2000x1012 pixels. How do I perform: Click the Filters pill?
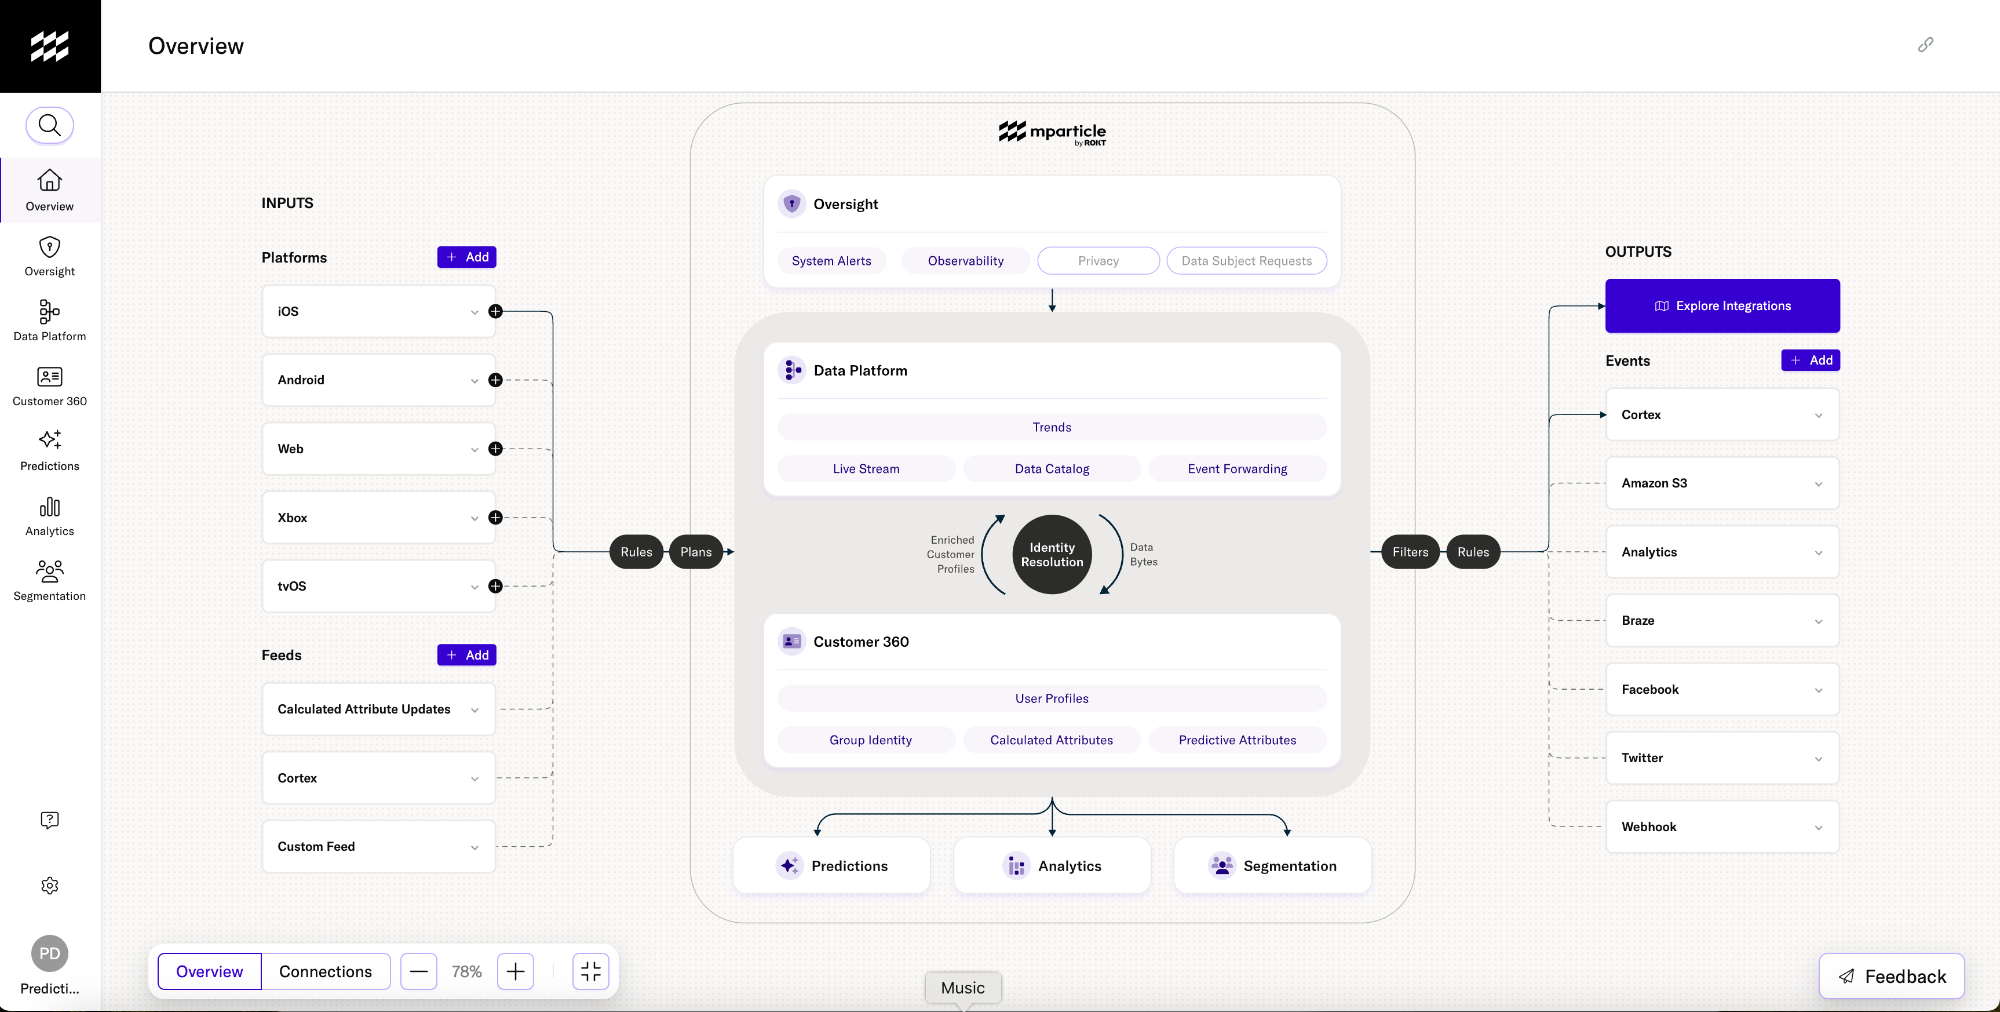click(x=1410, y=552)
